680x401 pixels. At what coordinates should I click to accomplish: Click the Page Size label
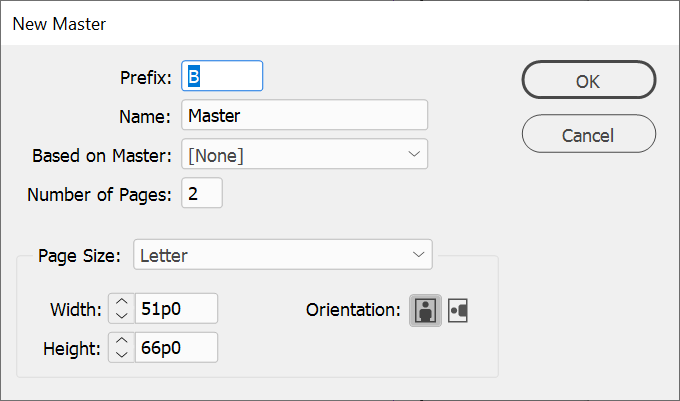(80, 255)
